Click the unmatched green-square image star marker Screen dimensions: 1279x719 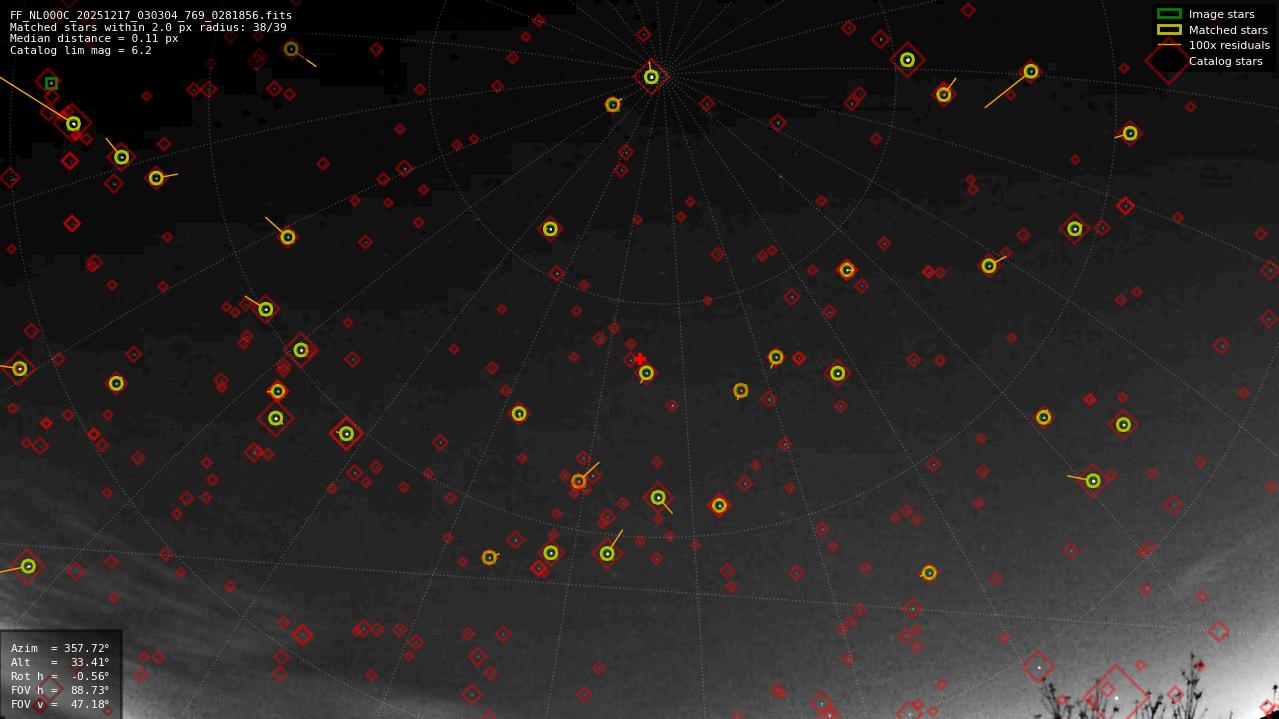pos(51,83)
